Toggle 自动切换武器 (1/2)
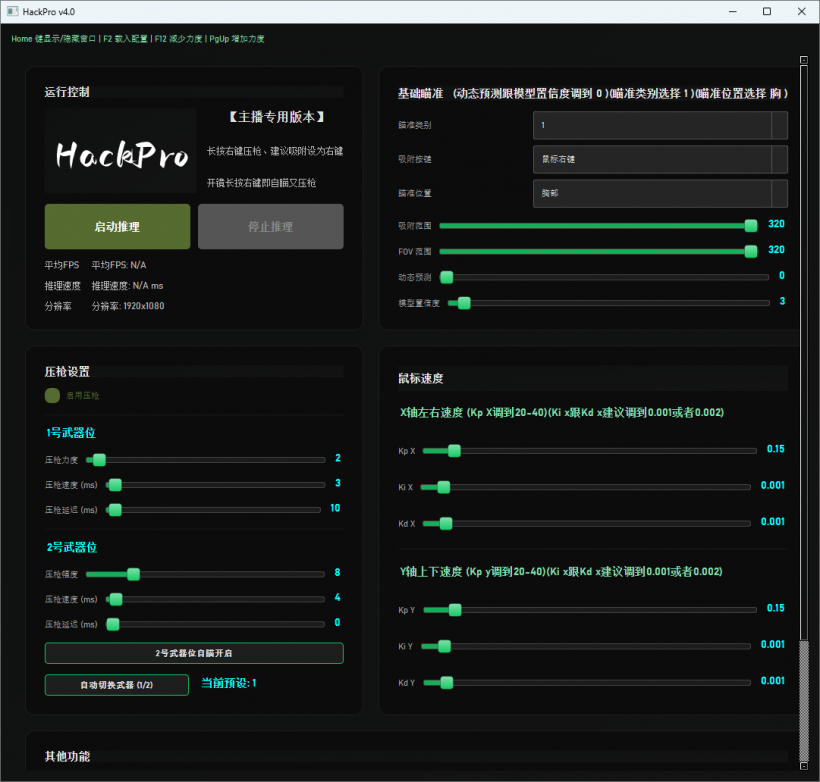The height and width of the screenshot is (782, 820). coord(117,685)
